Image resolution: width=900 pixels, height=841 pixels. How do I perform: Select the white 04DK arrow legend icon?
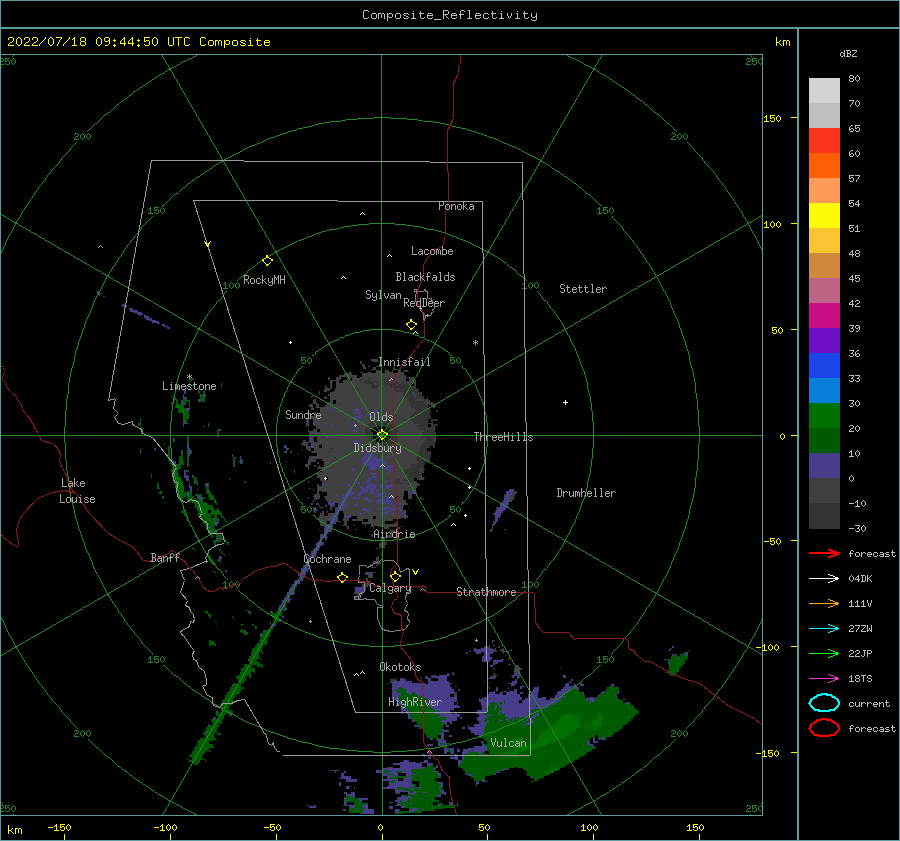[824, 578]
